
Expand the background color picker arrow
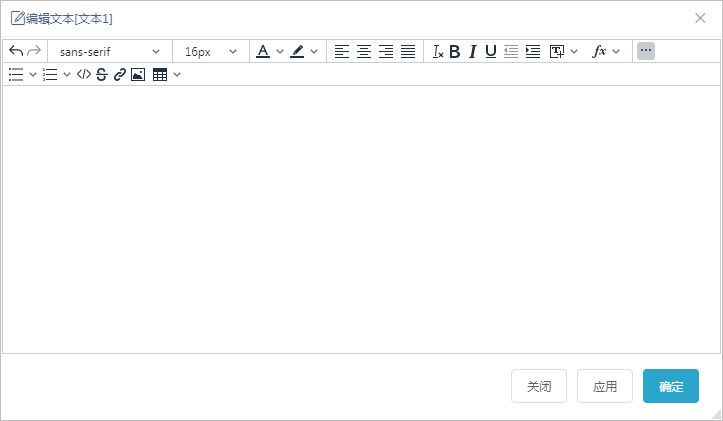[314, 51]
